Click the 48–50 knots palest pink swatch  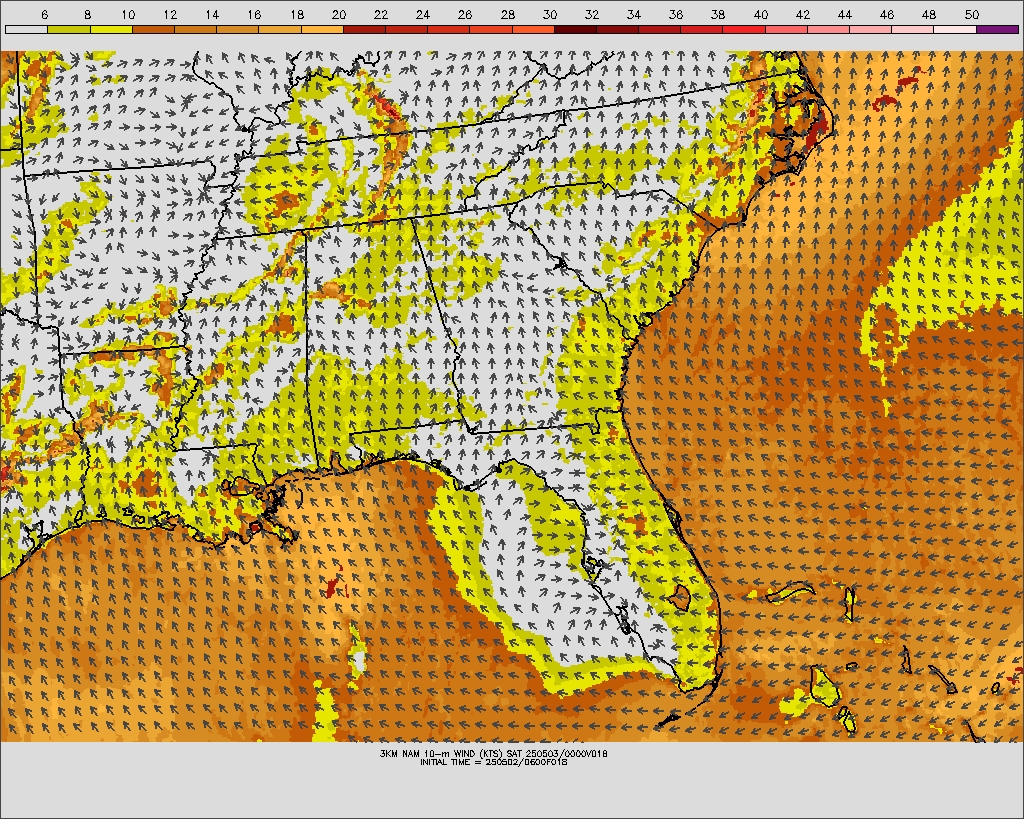(x=955, y=29)
